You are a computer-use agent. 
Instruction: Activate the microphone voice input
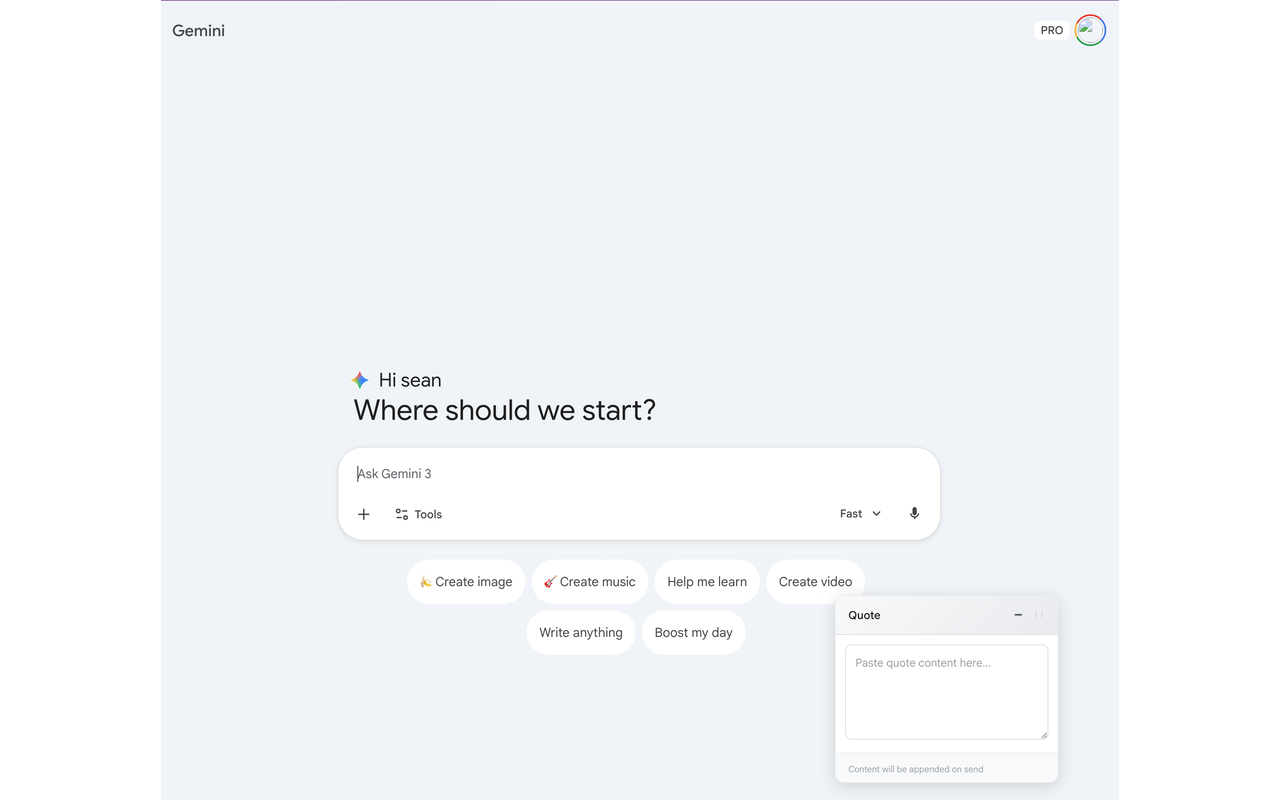pyautogui.click(x=914, y=513)
